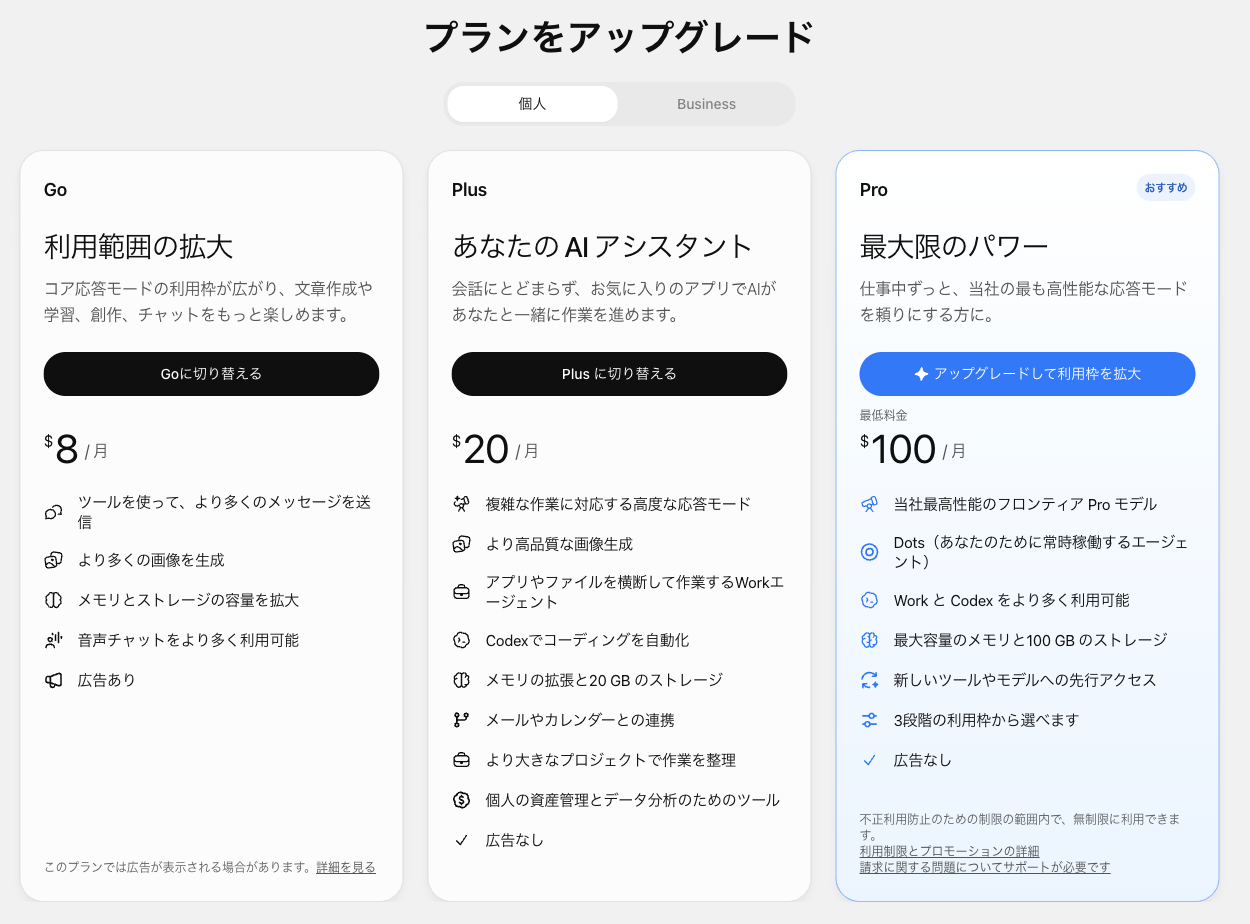The height and width of the screenshot is (924, 1250).
Task: Click branch icon beside メールやカレンダーとの連携
Action: (x=461, y=720)
